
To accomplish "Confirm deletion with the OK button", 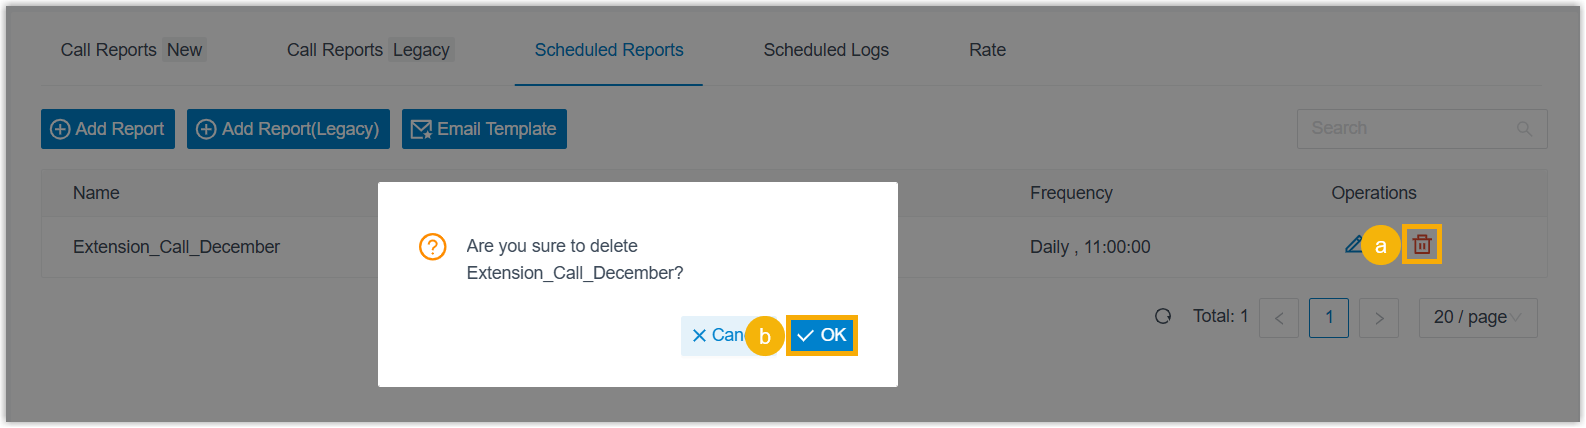I will pyautogui.click(x=822, y=336).
